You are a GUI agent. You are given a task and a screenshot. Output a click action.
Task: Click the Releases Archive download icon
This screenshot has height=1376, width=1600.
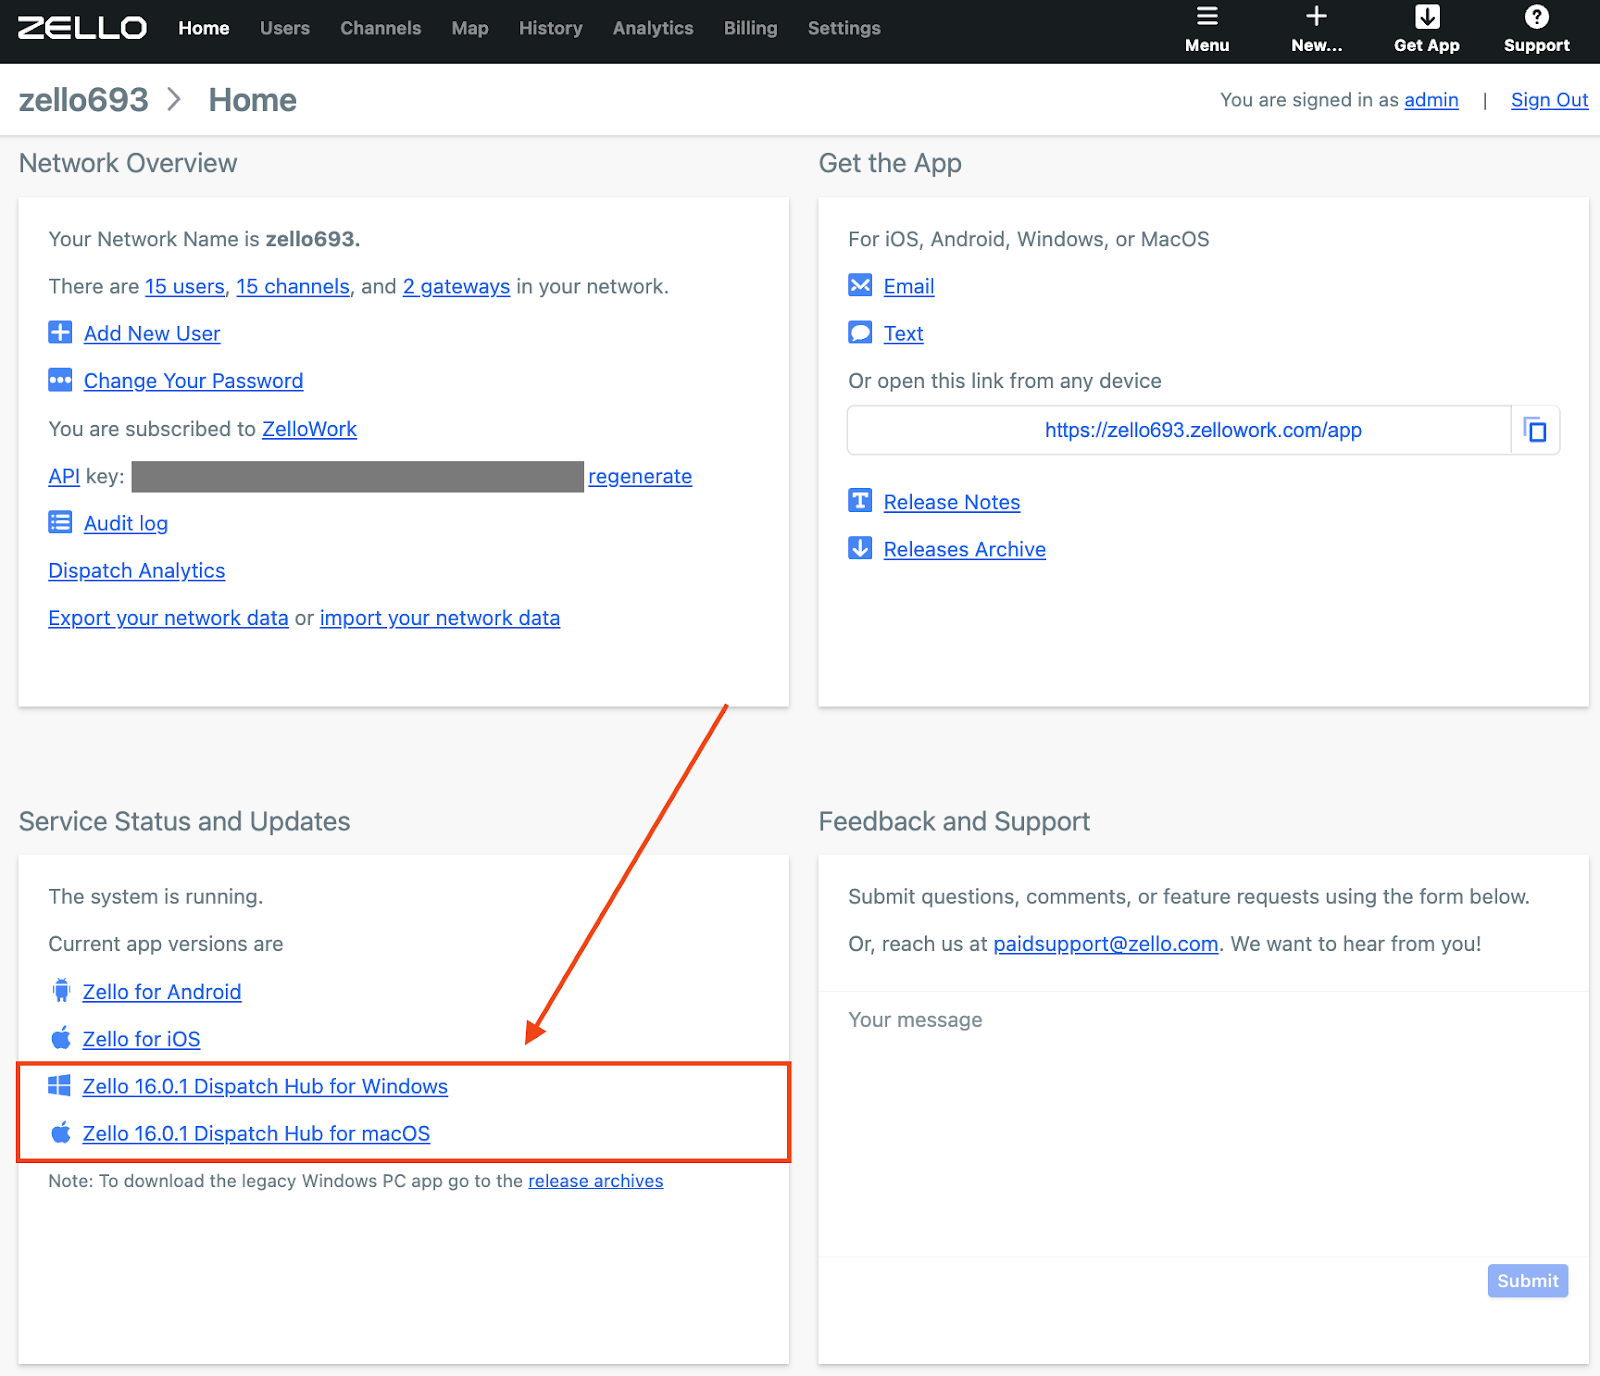tap(860, 548)
